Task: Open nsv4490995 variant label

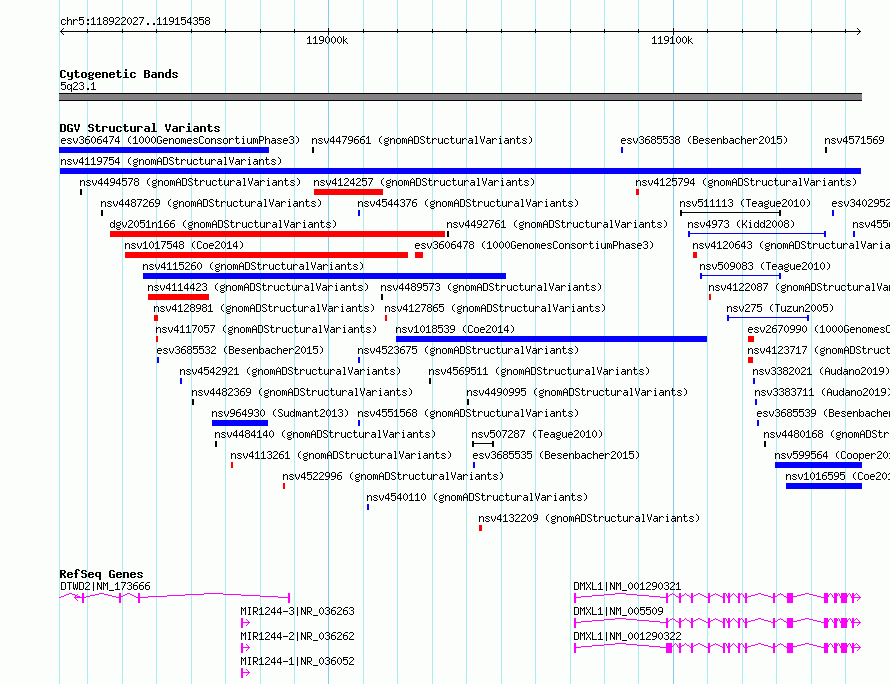Action: pyautogui.click(x=577, y=392)
